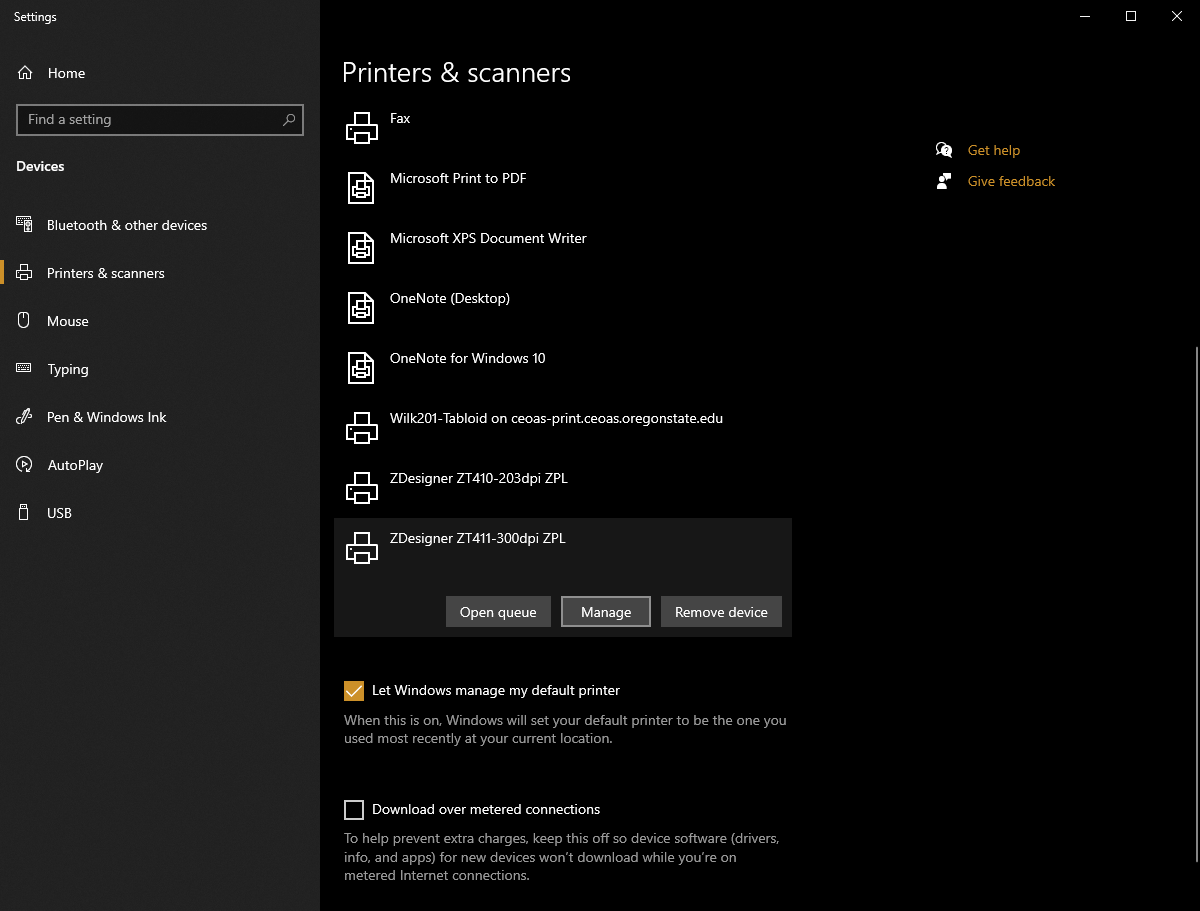Open the Bluetooth & other devices page
Image resolution: width=1200 pixels, height=911 pixels.
[x=127, y=225]
